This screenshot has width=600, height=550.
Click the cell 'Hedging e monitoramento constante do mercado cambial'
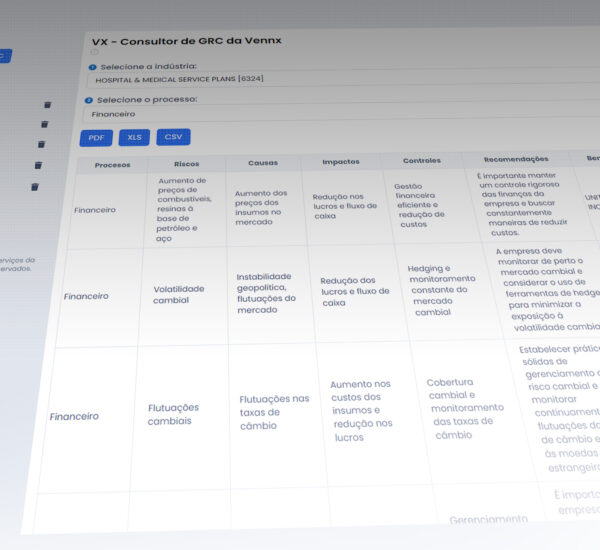441,291
